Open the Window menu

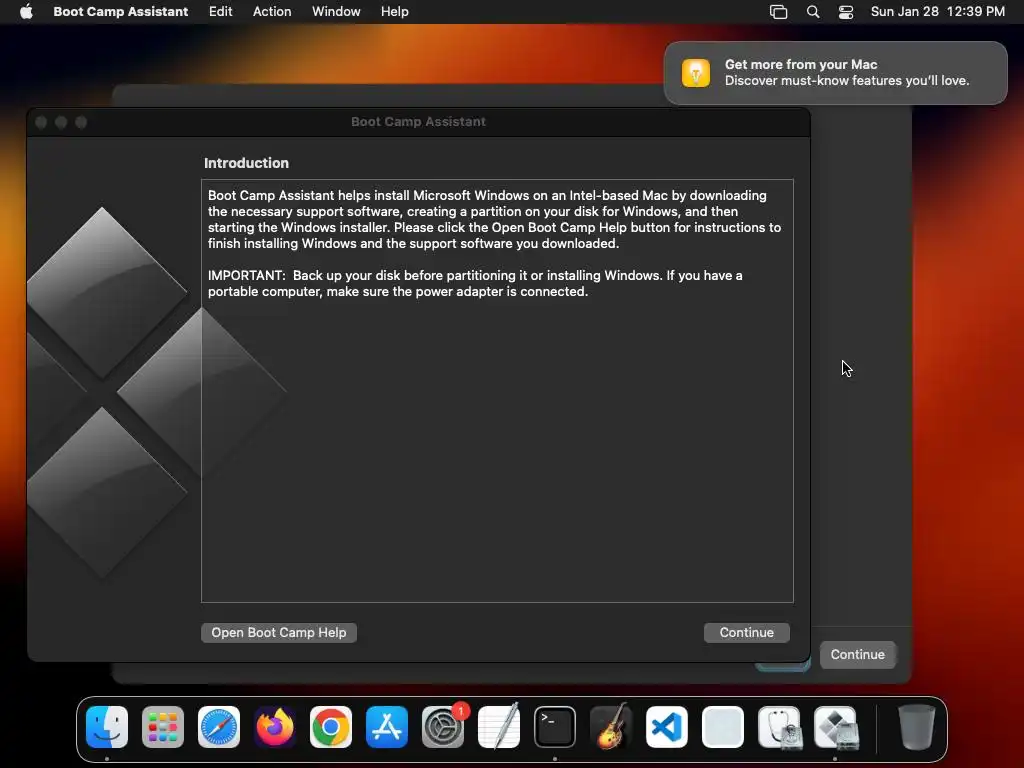(x=336, y=12)
